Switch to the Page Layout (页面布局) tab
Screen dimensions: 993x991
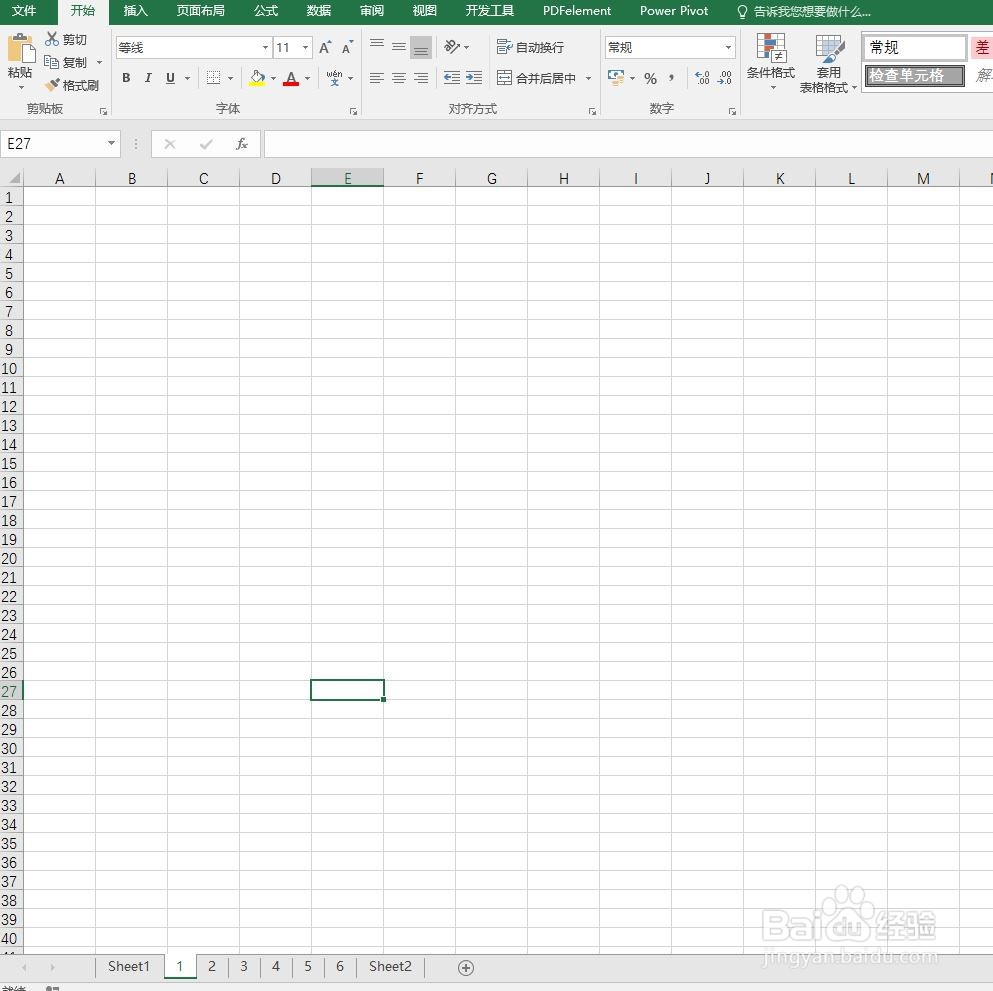click(x=200, y=11)
